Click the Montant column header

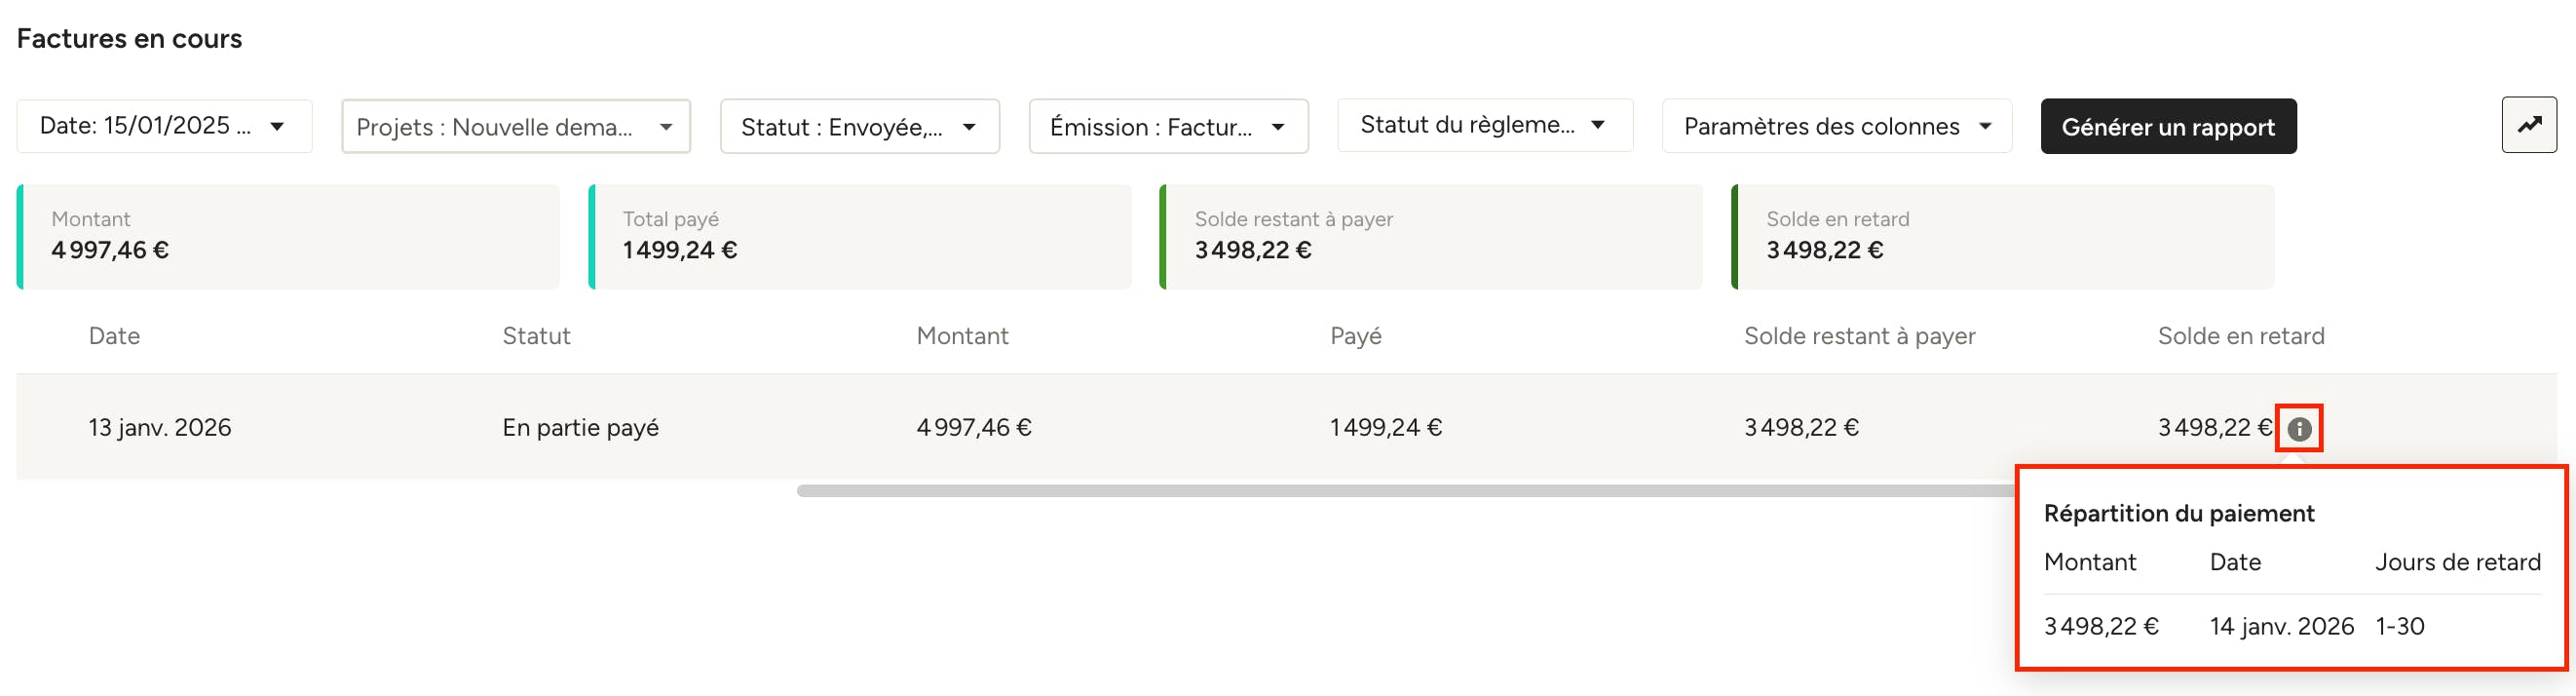pyautogui.click(x=962, y=336)
